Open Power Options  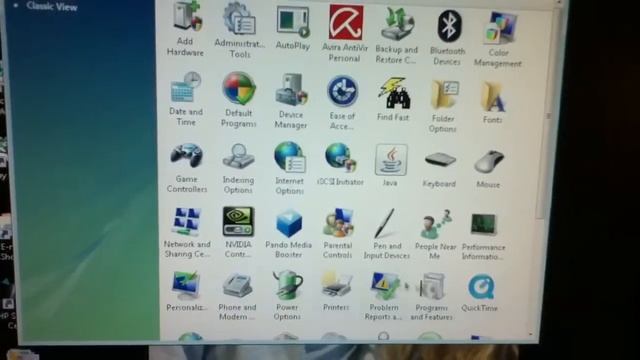pyautogui.click(x=288, y=286)
